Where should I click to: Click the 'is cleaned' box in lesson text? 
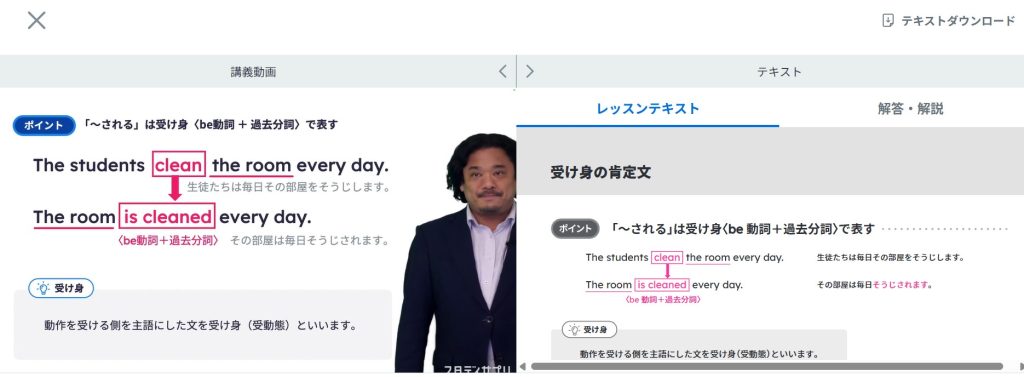(x=662, y=285)
